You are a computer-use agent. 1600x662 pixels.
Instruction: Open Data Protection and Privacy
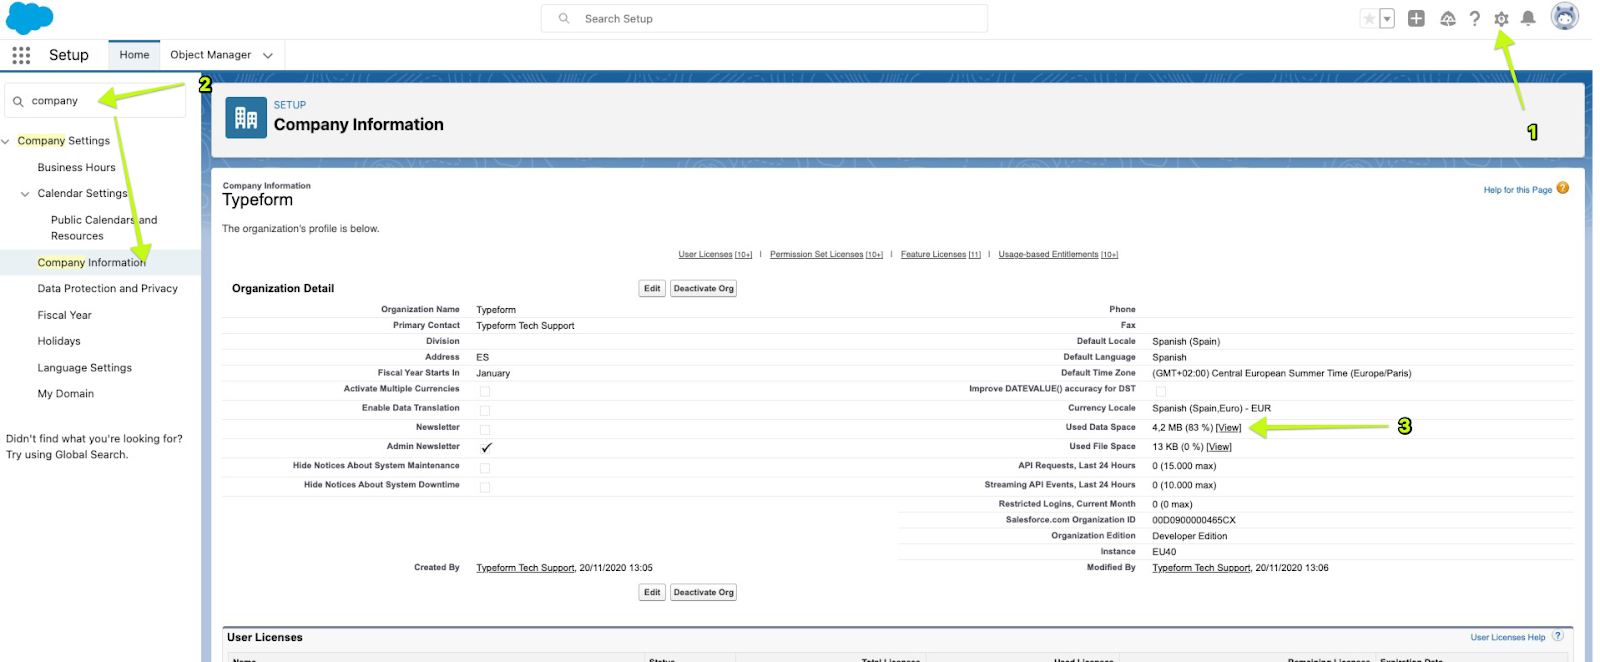(x=108, y=289)
